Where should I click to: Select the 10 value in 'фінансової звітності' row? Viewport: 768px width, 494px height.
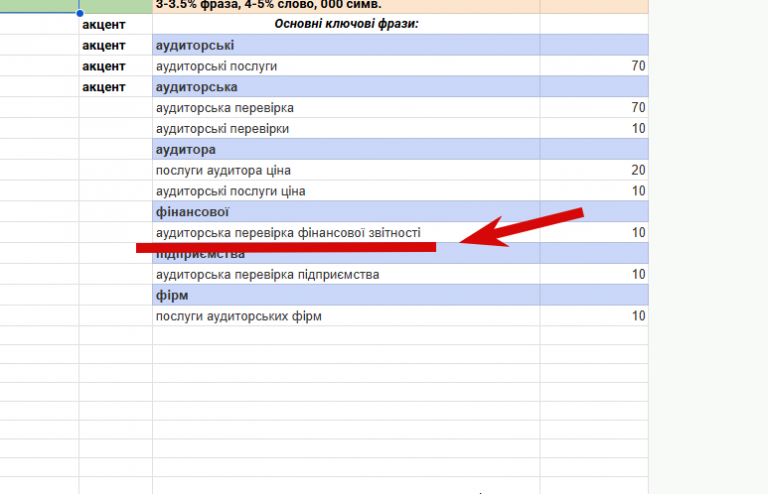click(594, 232)
